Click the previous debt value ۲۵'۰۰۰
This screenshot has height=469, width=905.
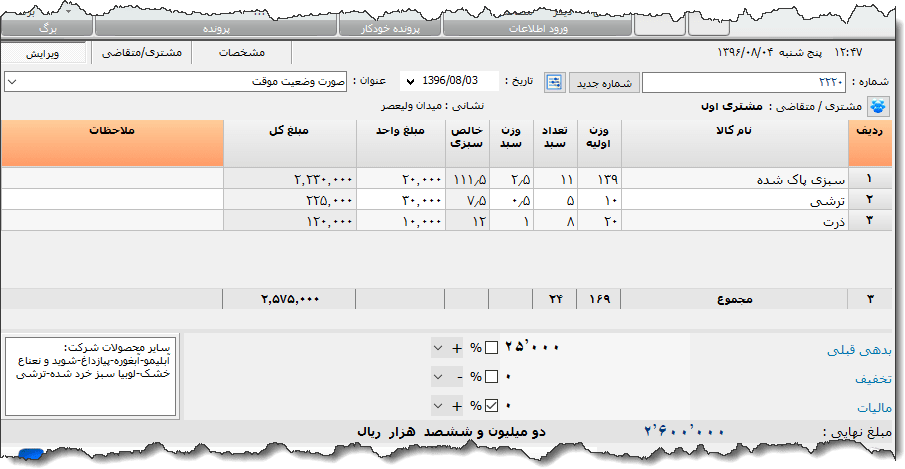(532, 347)
